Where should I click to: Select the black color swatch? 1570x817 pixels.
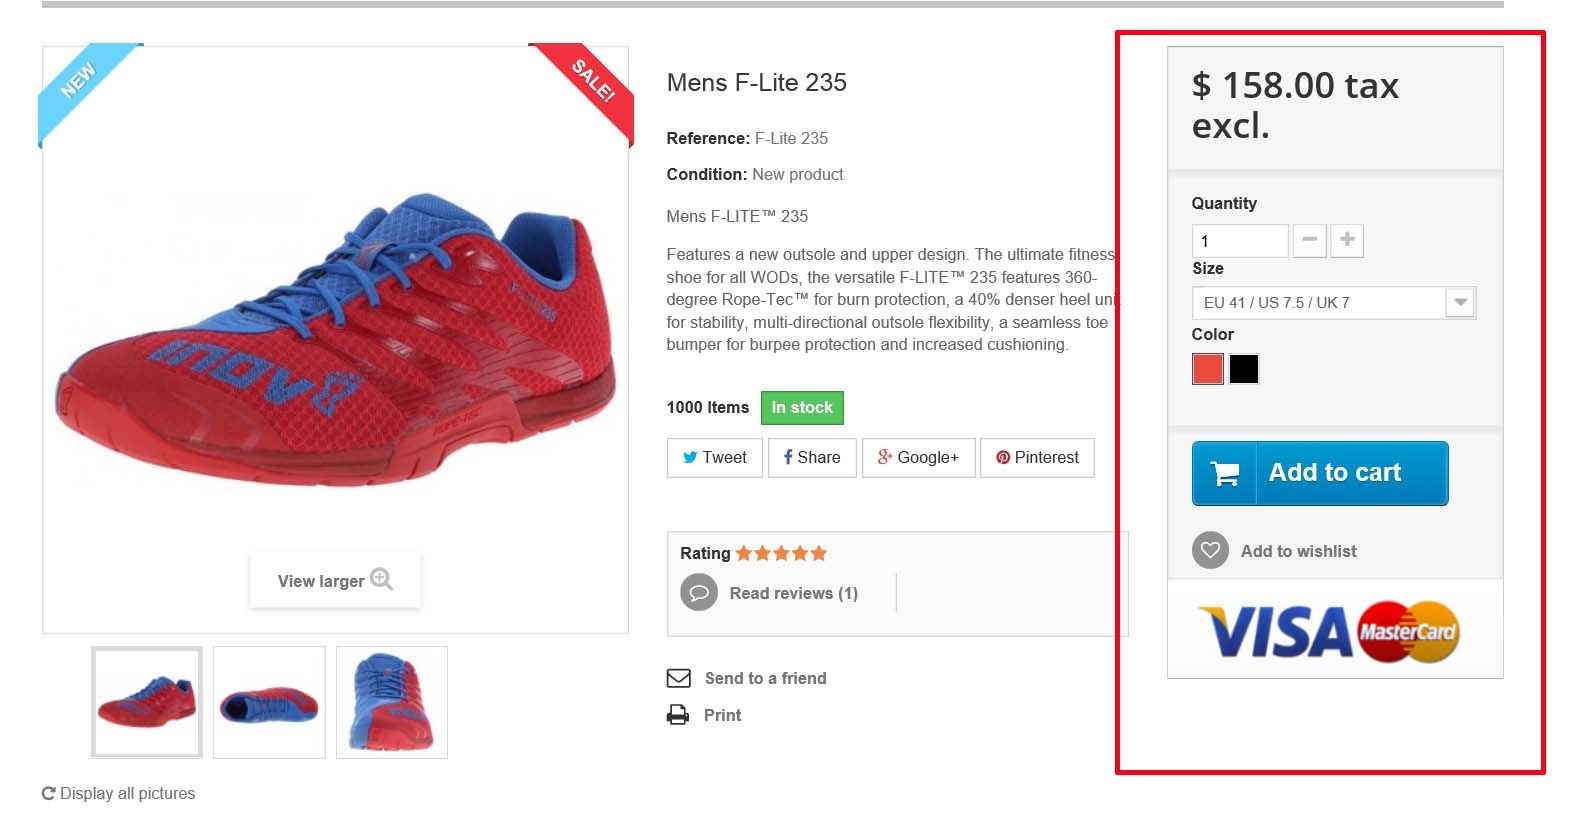pyautogui.click(x=1244, y=369)
